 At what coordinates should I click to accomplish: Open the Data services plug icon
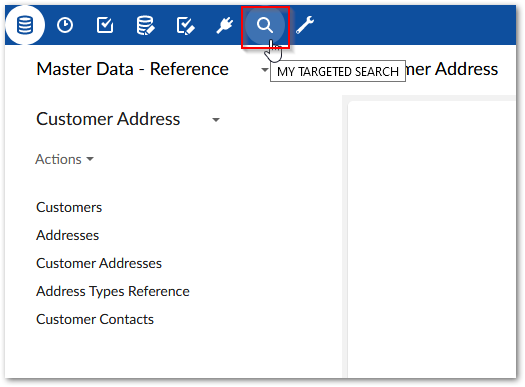click(225, 25)
